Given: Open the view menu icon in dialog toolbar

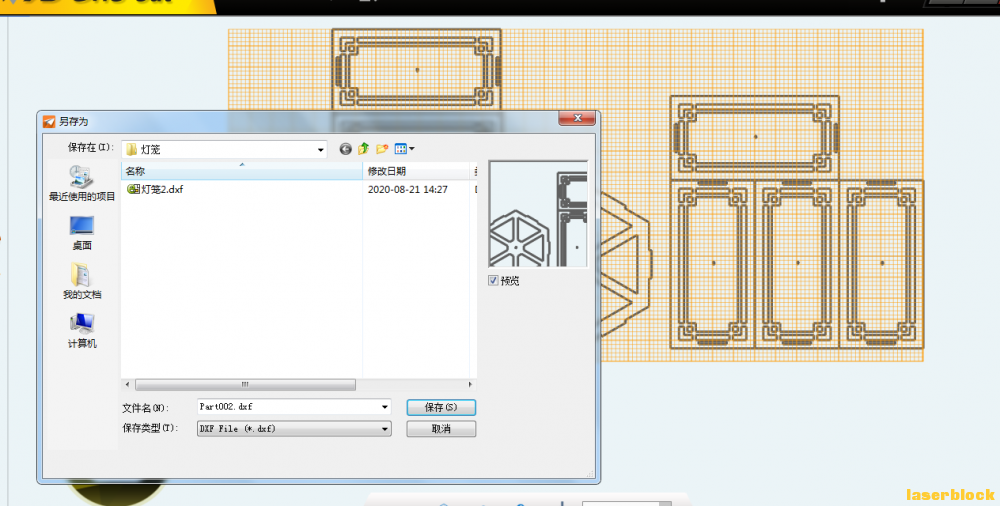Looking at the screenshot, I should pyautogui.click(x=404, y=149).
